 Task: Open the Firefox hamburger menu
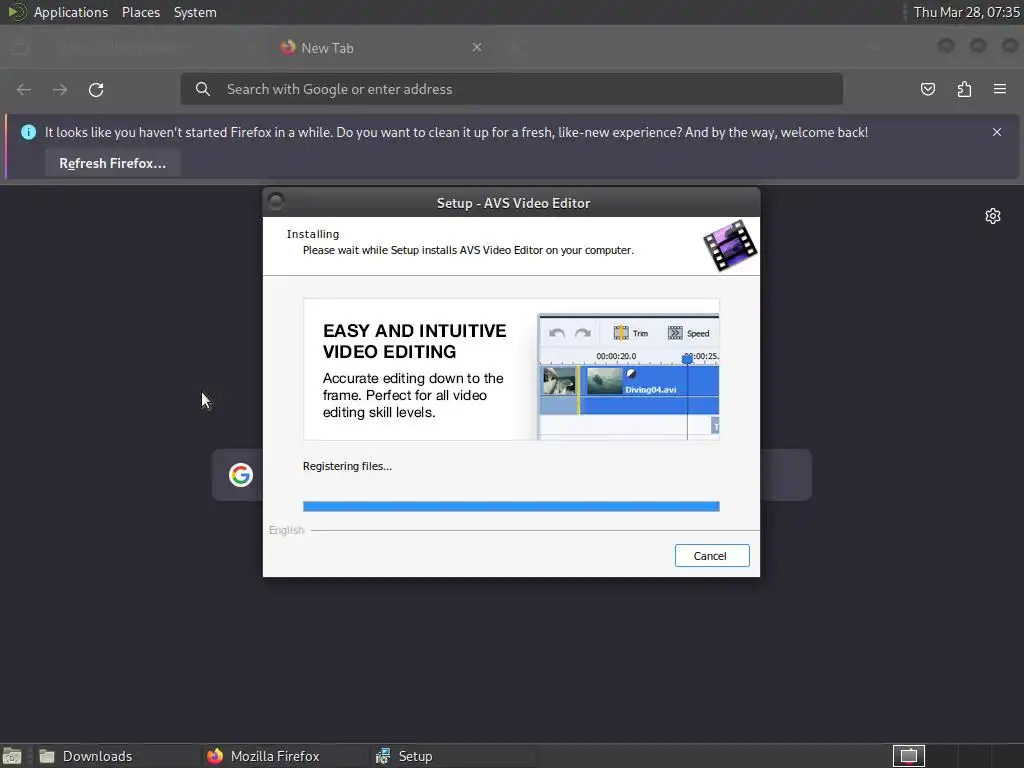pos(1000,89)
